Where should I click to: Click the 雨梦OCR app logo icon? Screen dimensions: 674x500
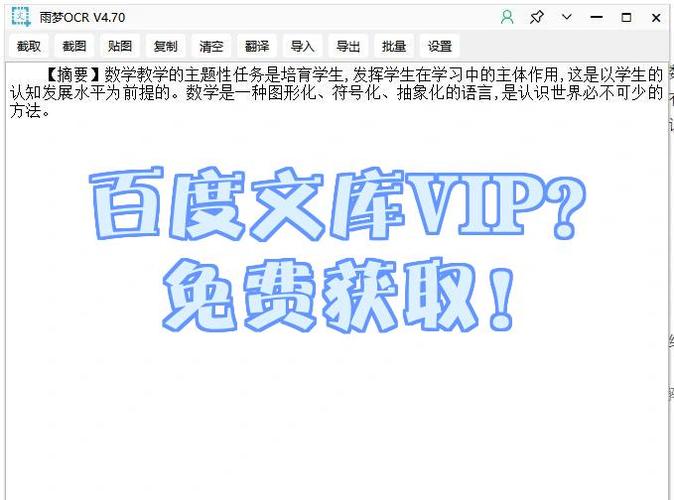pyautogui.click(x=20, y=17)
